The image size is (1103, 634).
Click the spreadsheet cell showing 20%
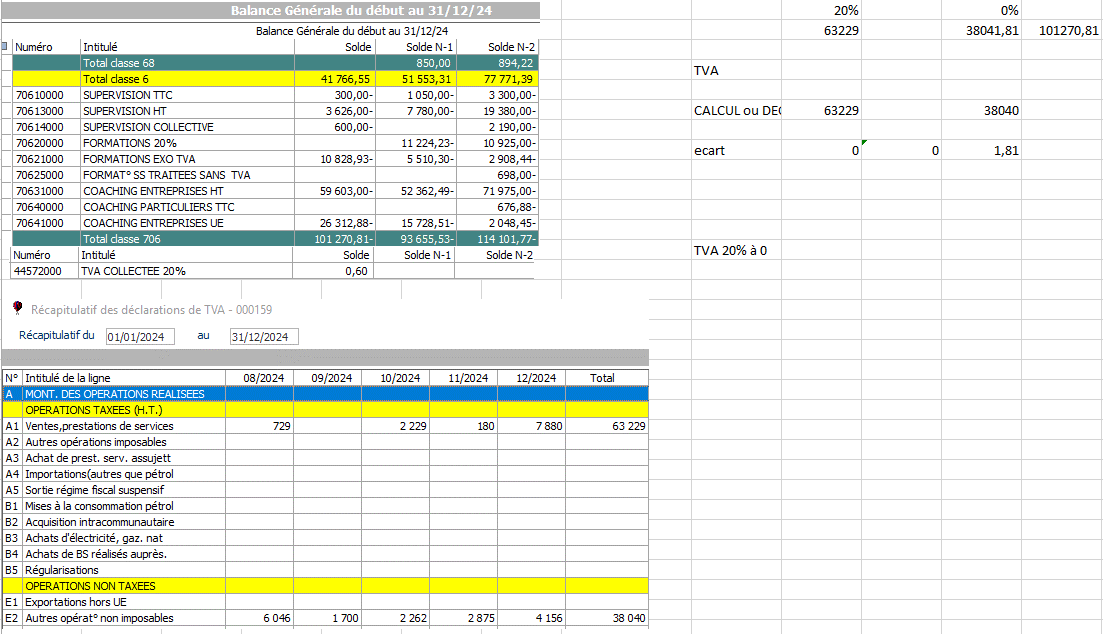tap(821, 10)
